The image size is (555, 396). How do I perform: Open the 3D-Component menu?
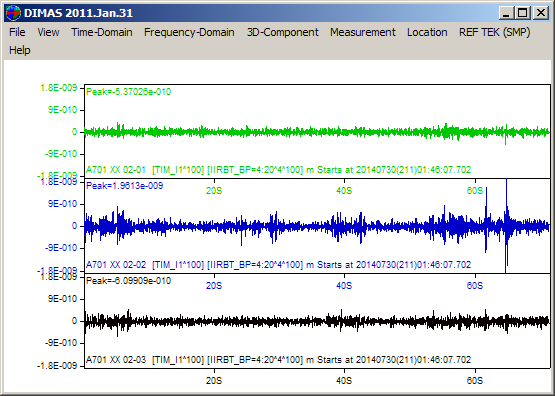click(x=282, y=32)
